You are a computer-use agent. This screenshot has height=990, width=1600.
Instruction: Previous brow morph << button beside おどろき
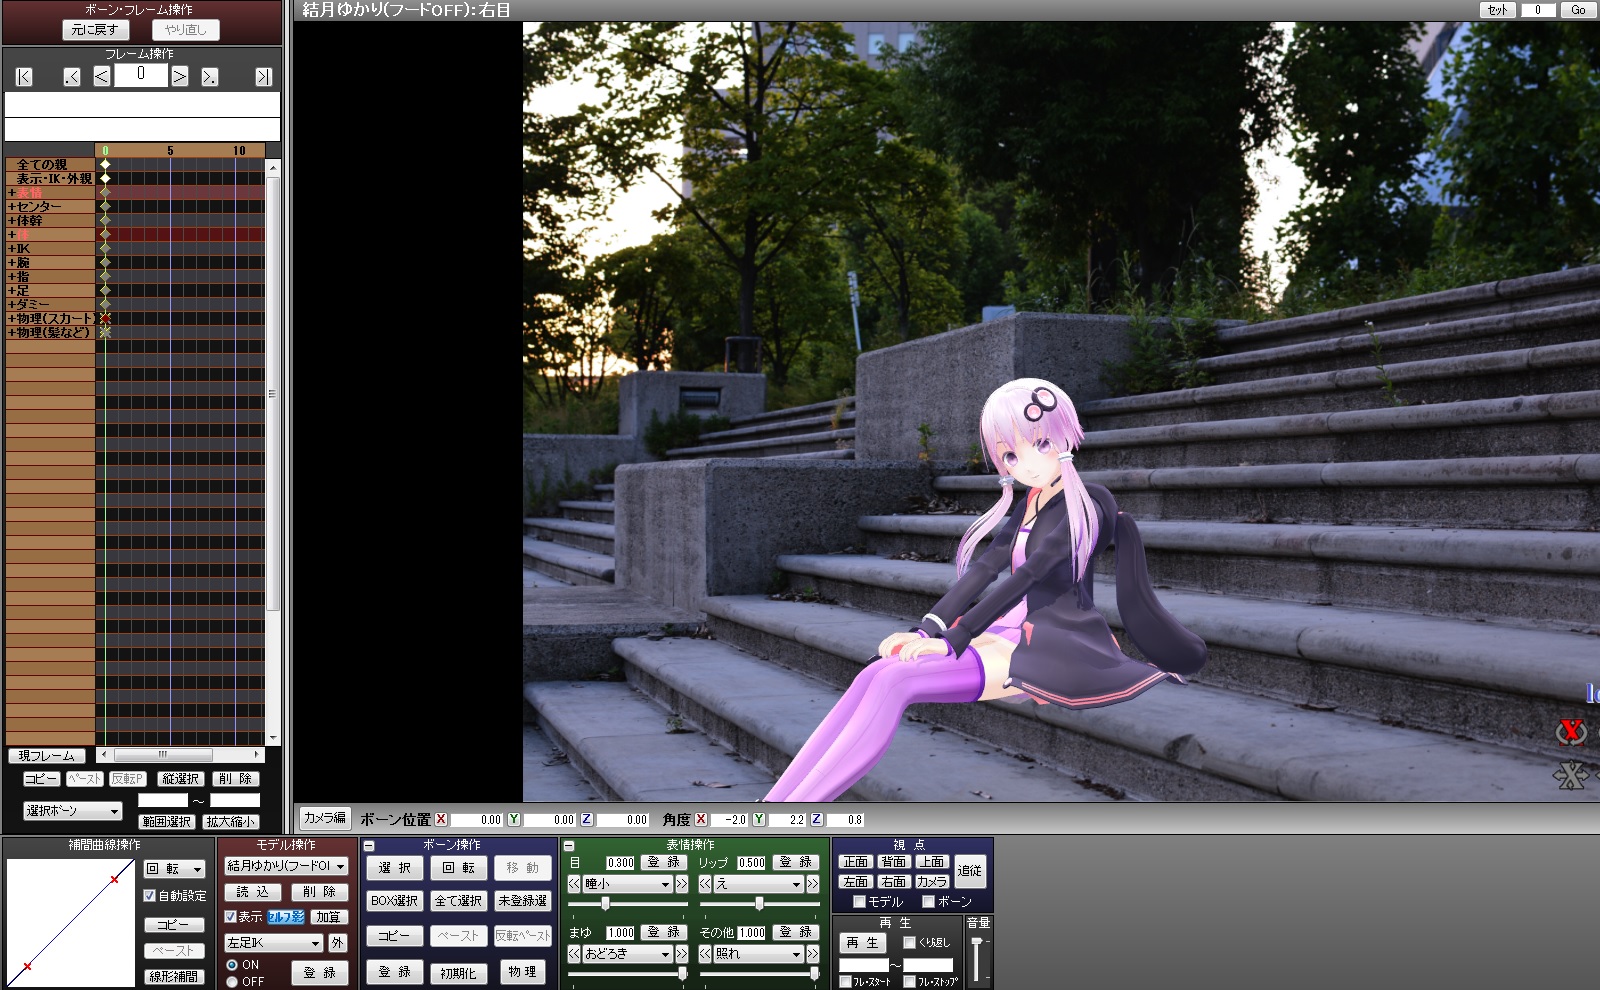(x=574, y=954)
